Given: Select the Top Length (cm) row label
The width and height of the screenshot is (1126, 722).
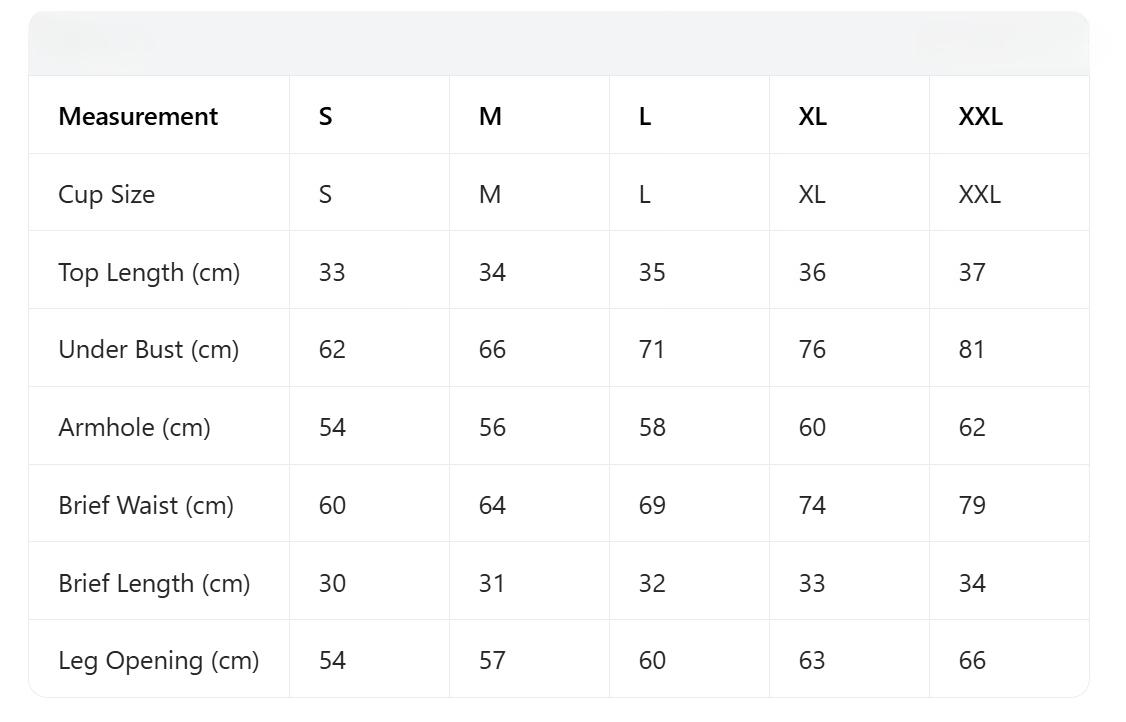Looking at the screenshot, I should [149, 272].
